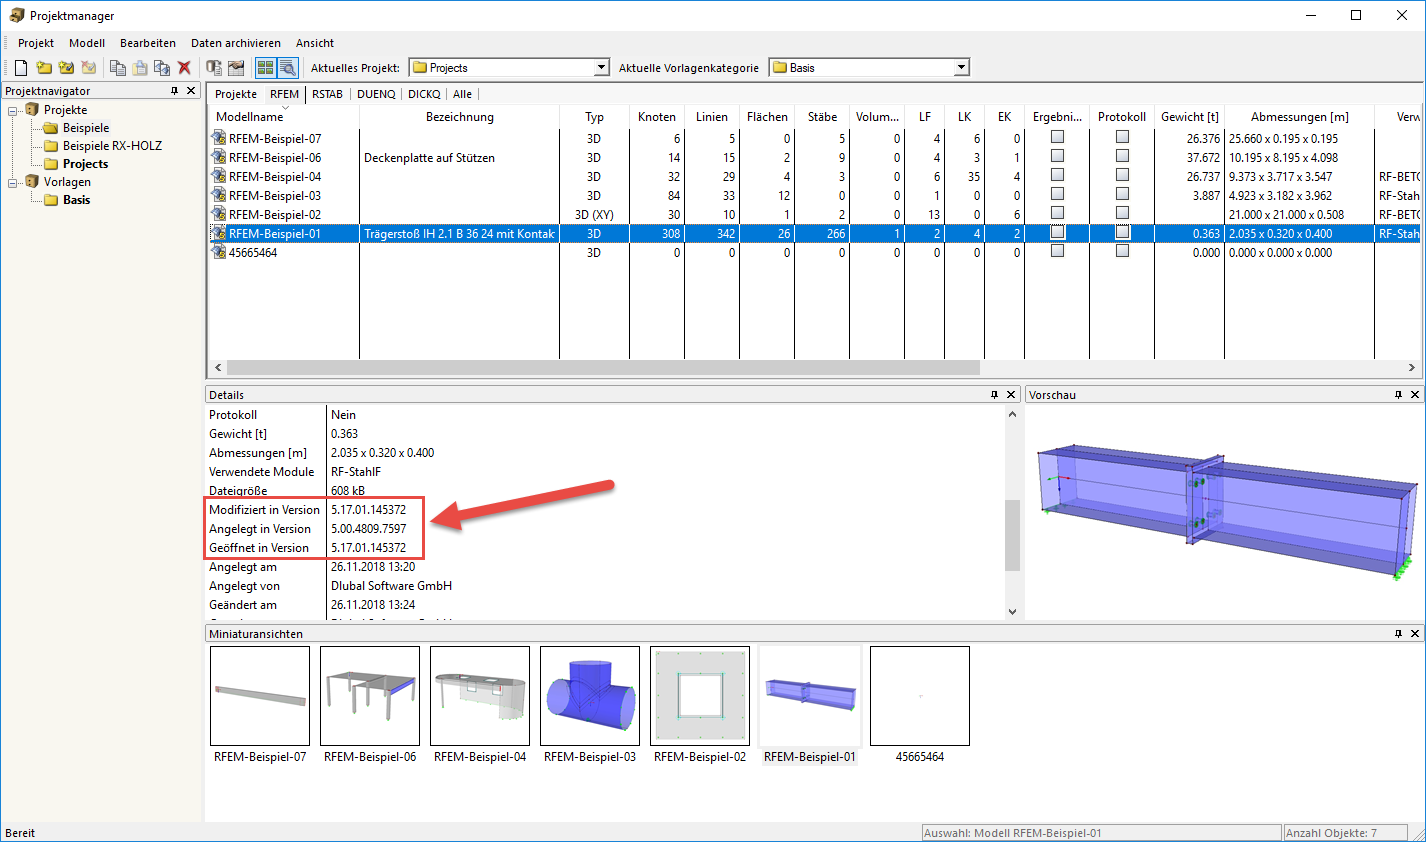
Task: Create a new model via toolbar icon
Action: point(21,67)
